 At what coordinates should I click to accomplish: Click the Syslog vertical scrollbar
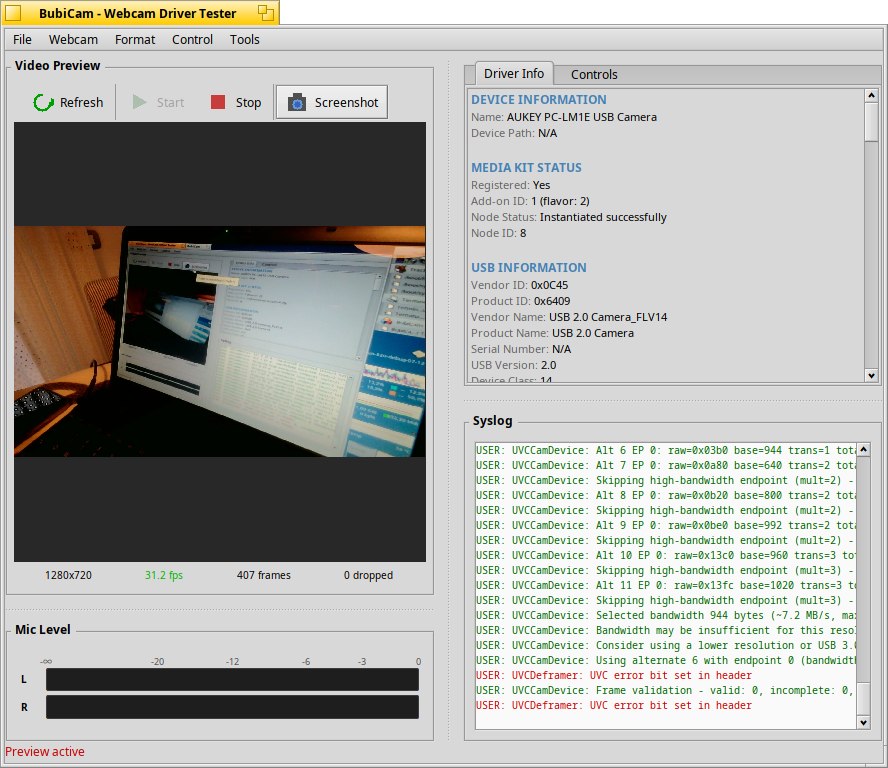click(864, 580)
